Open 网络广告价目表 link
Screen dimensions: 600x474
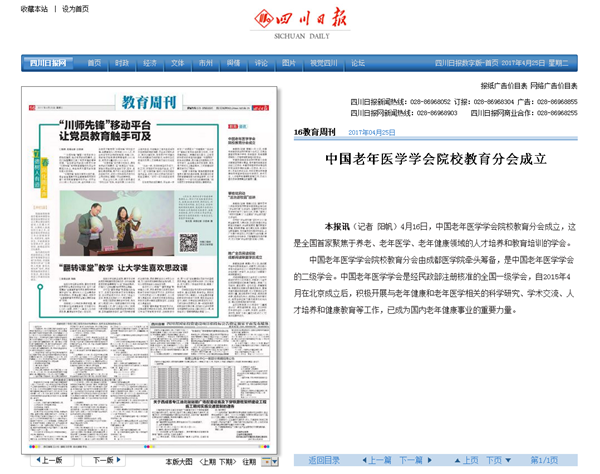554,86
